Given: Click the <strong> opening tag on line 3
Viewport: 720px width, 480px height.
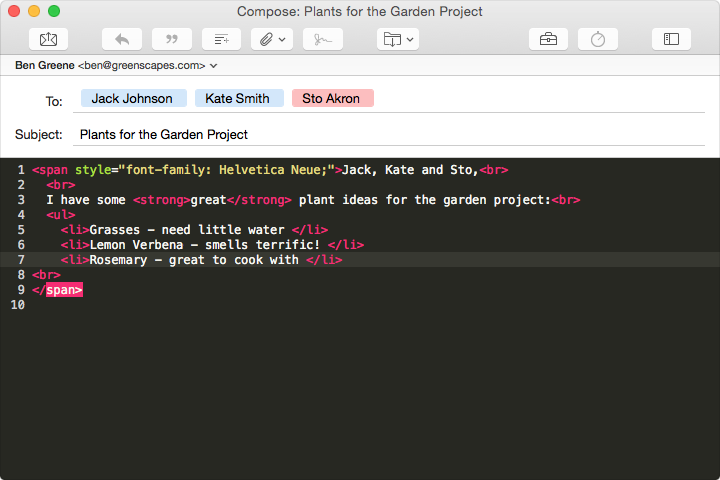Looking at the screenshot, I should (x=161, y=200).
